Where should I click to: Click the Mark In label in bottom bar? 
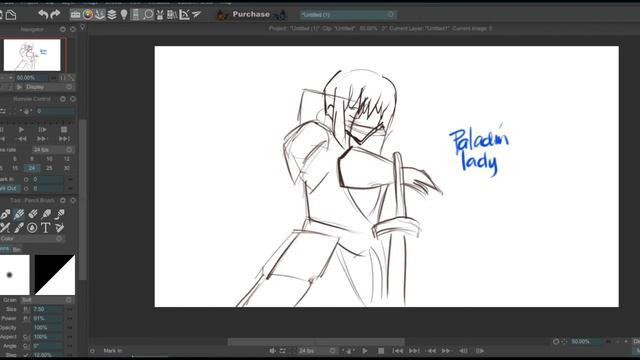point(113,351)
